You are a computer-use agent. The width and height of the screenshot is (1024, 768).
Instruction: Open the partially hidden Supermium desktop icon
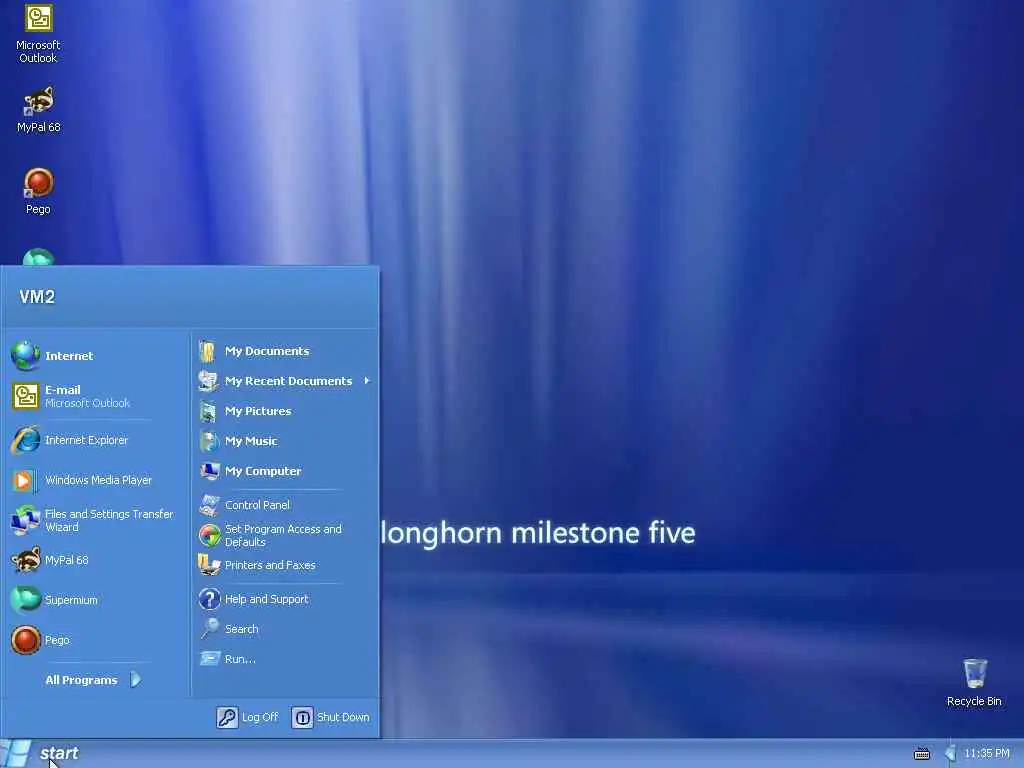point(39,256)
